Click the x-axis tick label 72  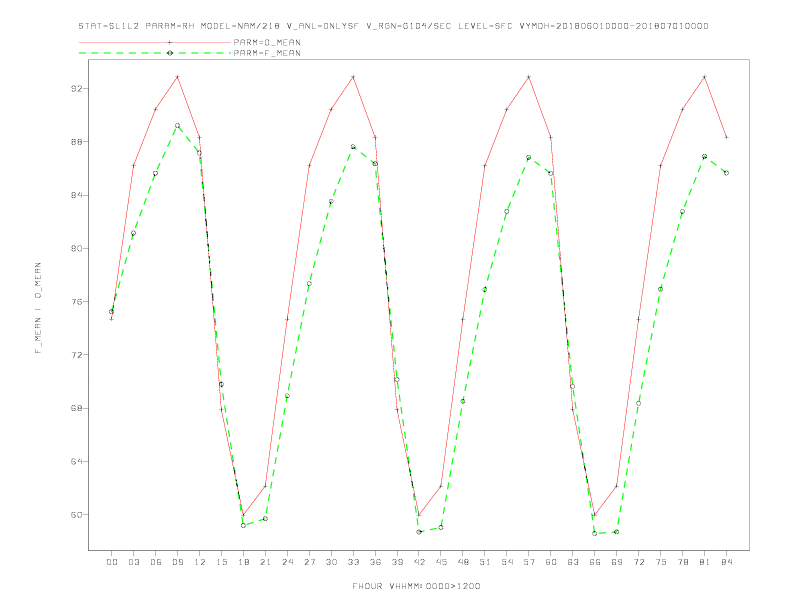click(638, 562)
